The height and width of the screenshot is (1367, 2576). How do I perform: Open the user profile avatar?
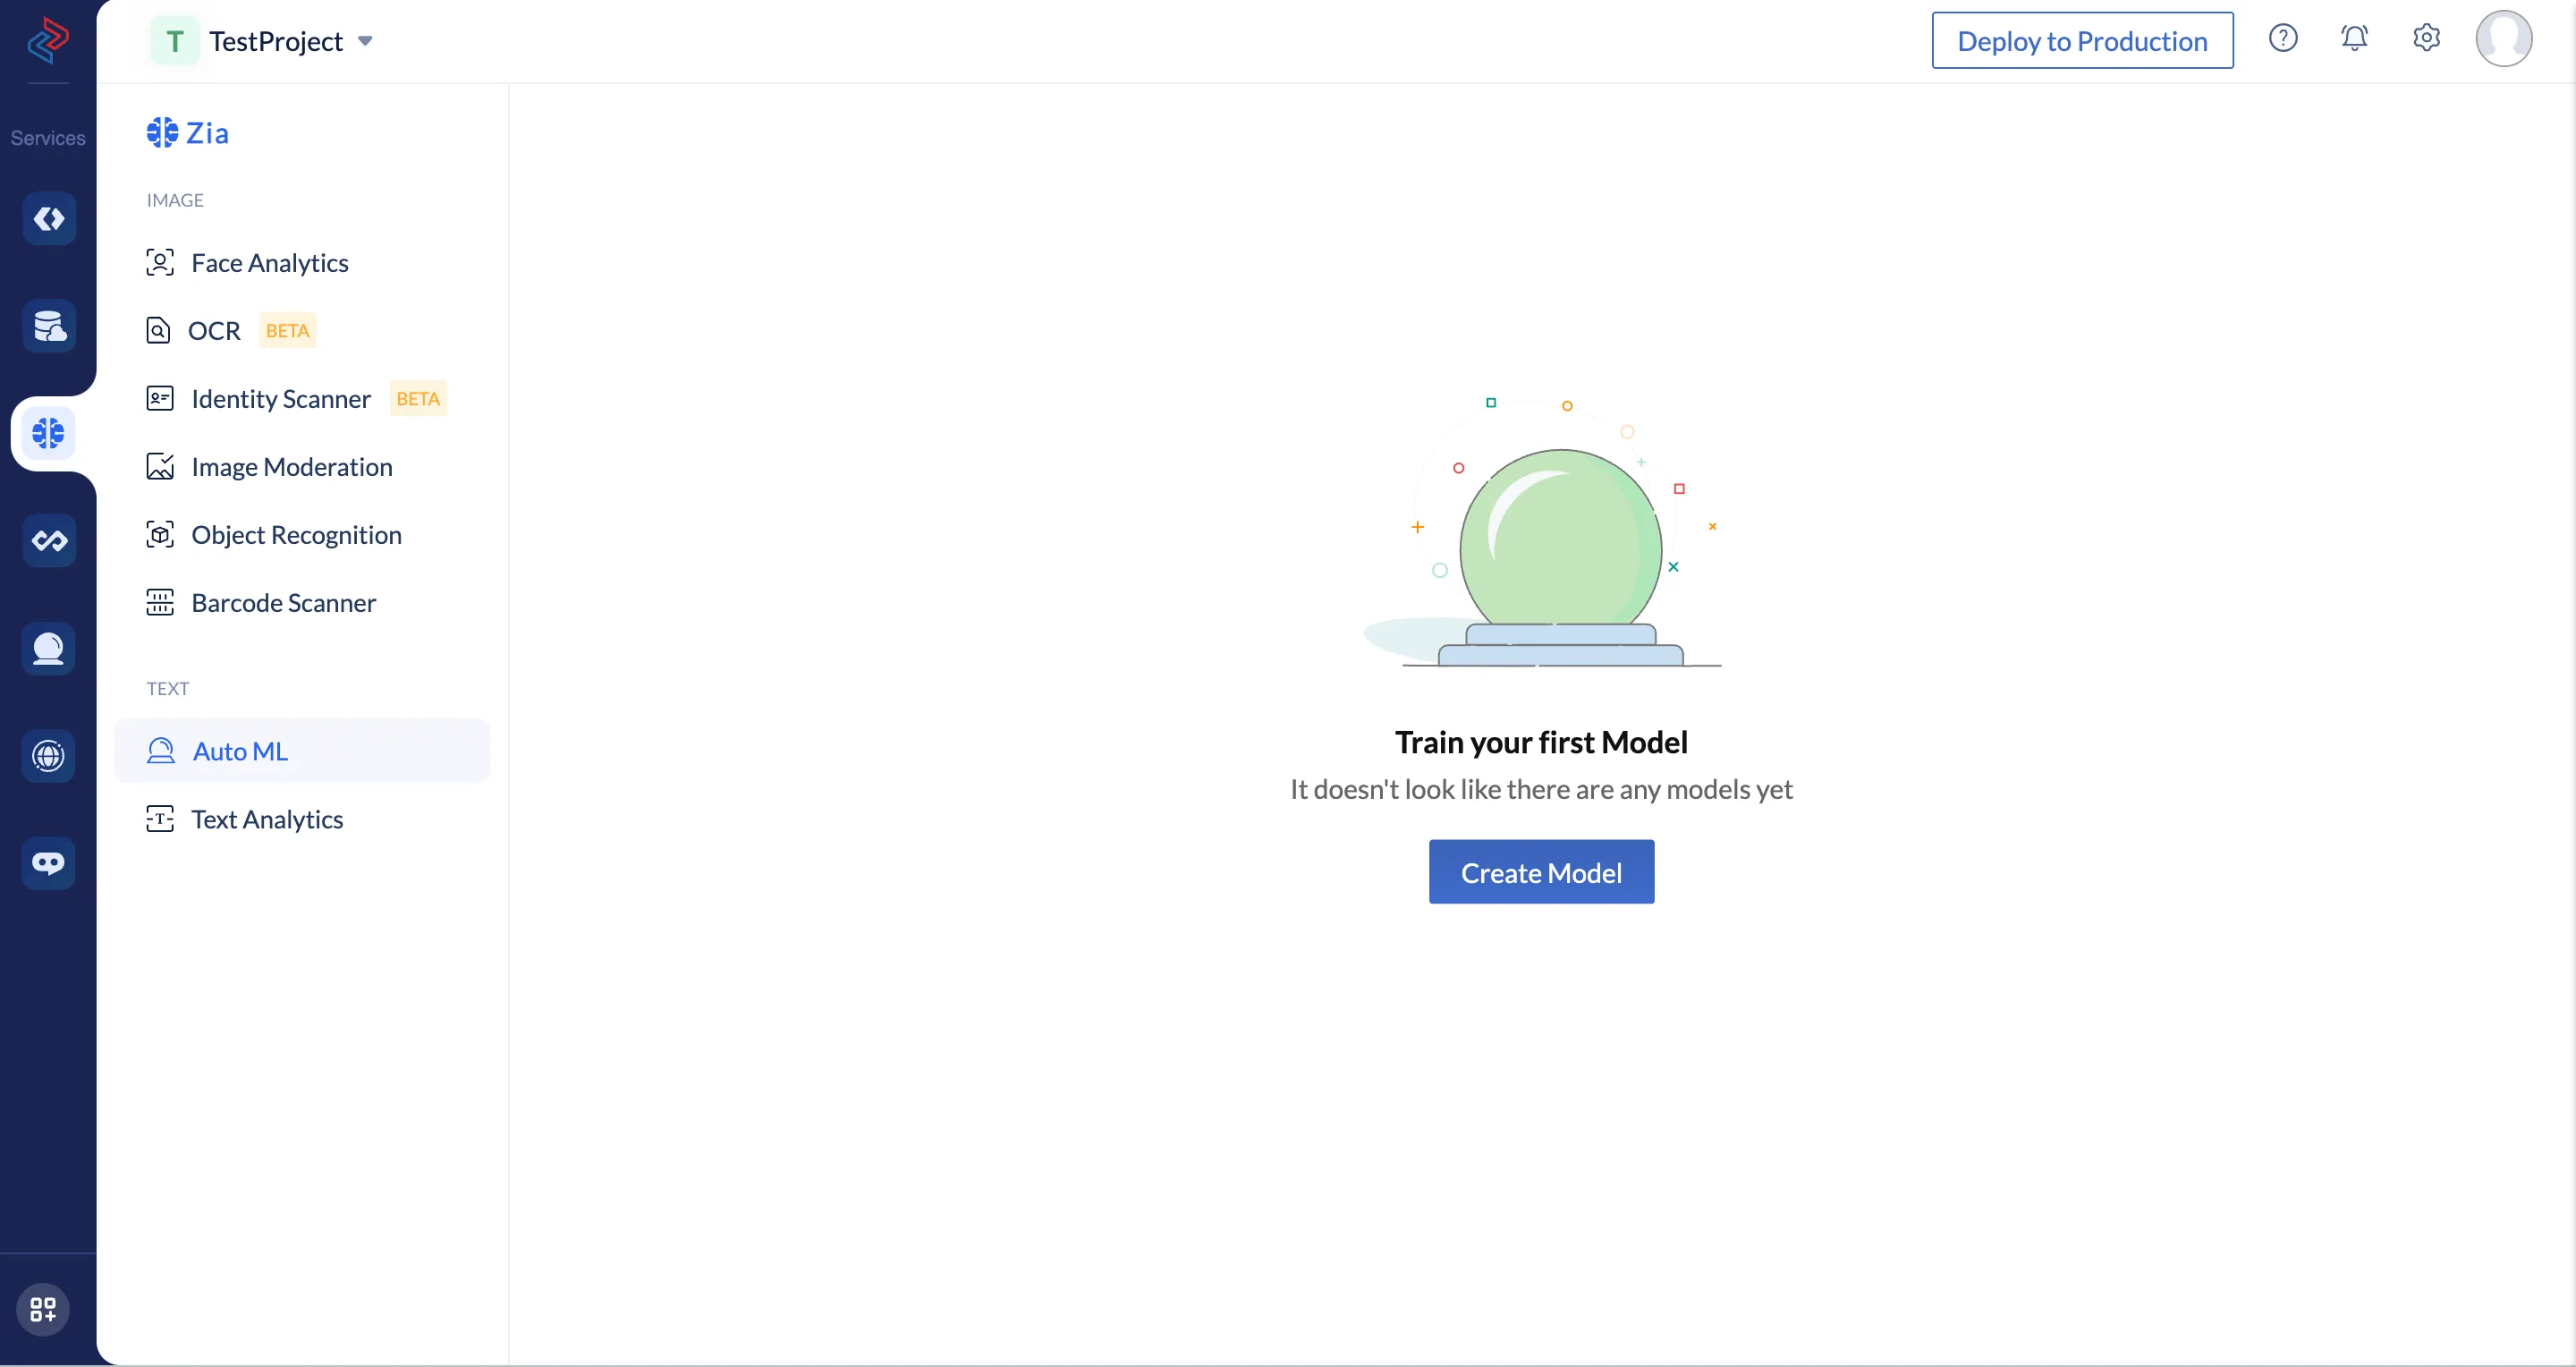[2504, 39]
